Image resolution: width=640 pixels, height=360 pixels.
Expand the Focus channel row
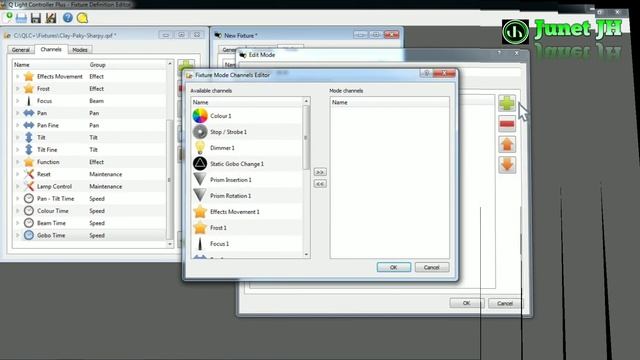tap(18, 101)
